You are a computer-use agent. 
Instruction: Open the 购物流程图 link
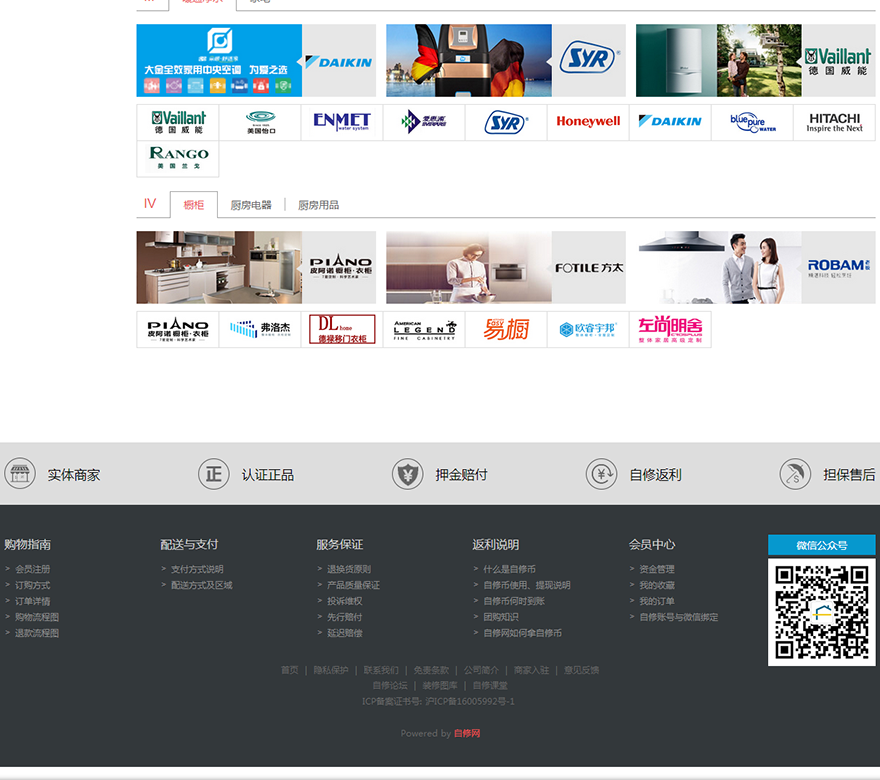[37, 617]
